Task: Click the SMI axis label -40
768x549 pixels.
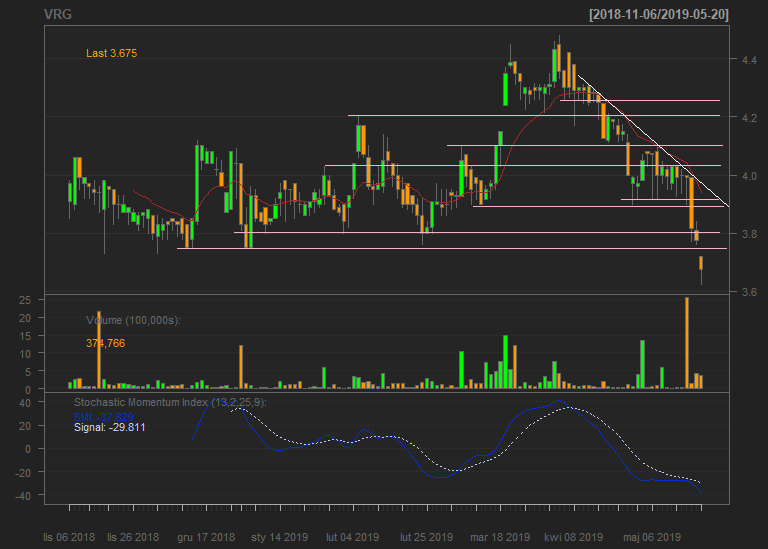Action: (x=23, y=496)
